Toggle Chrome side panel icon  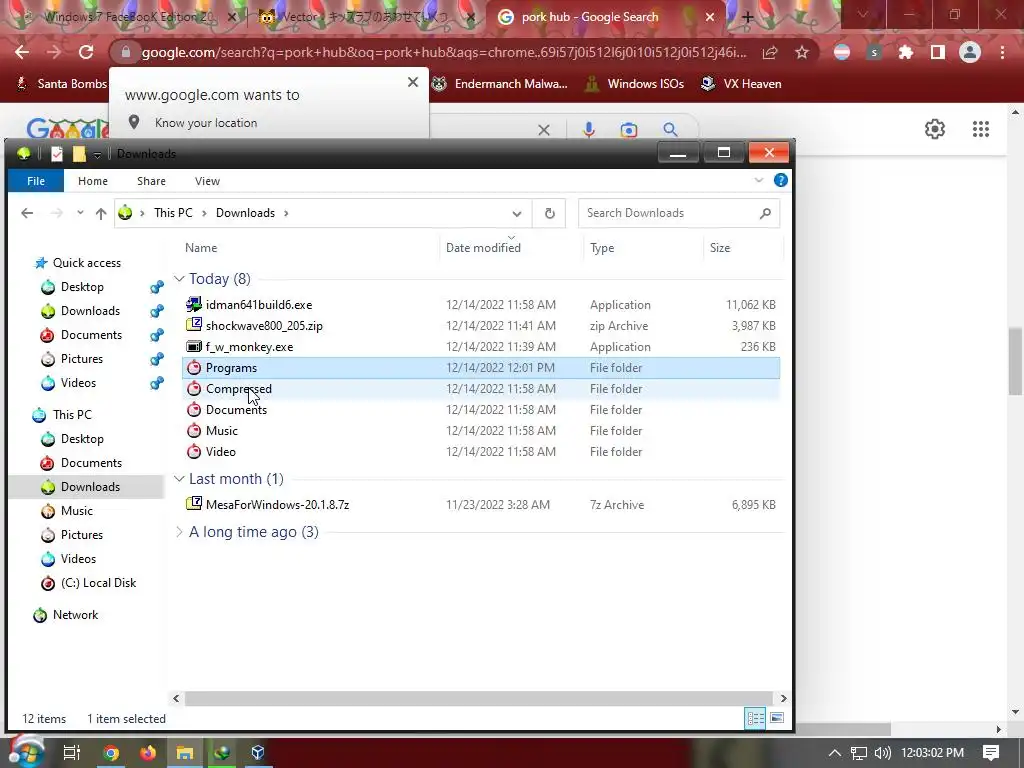938,52
